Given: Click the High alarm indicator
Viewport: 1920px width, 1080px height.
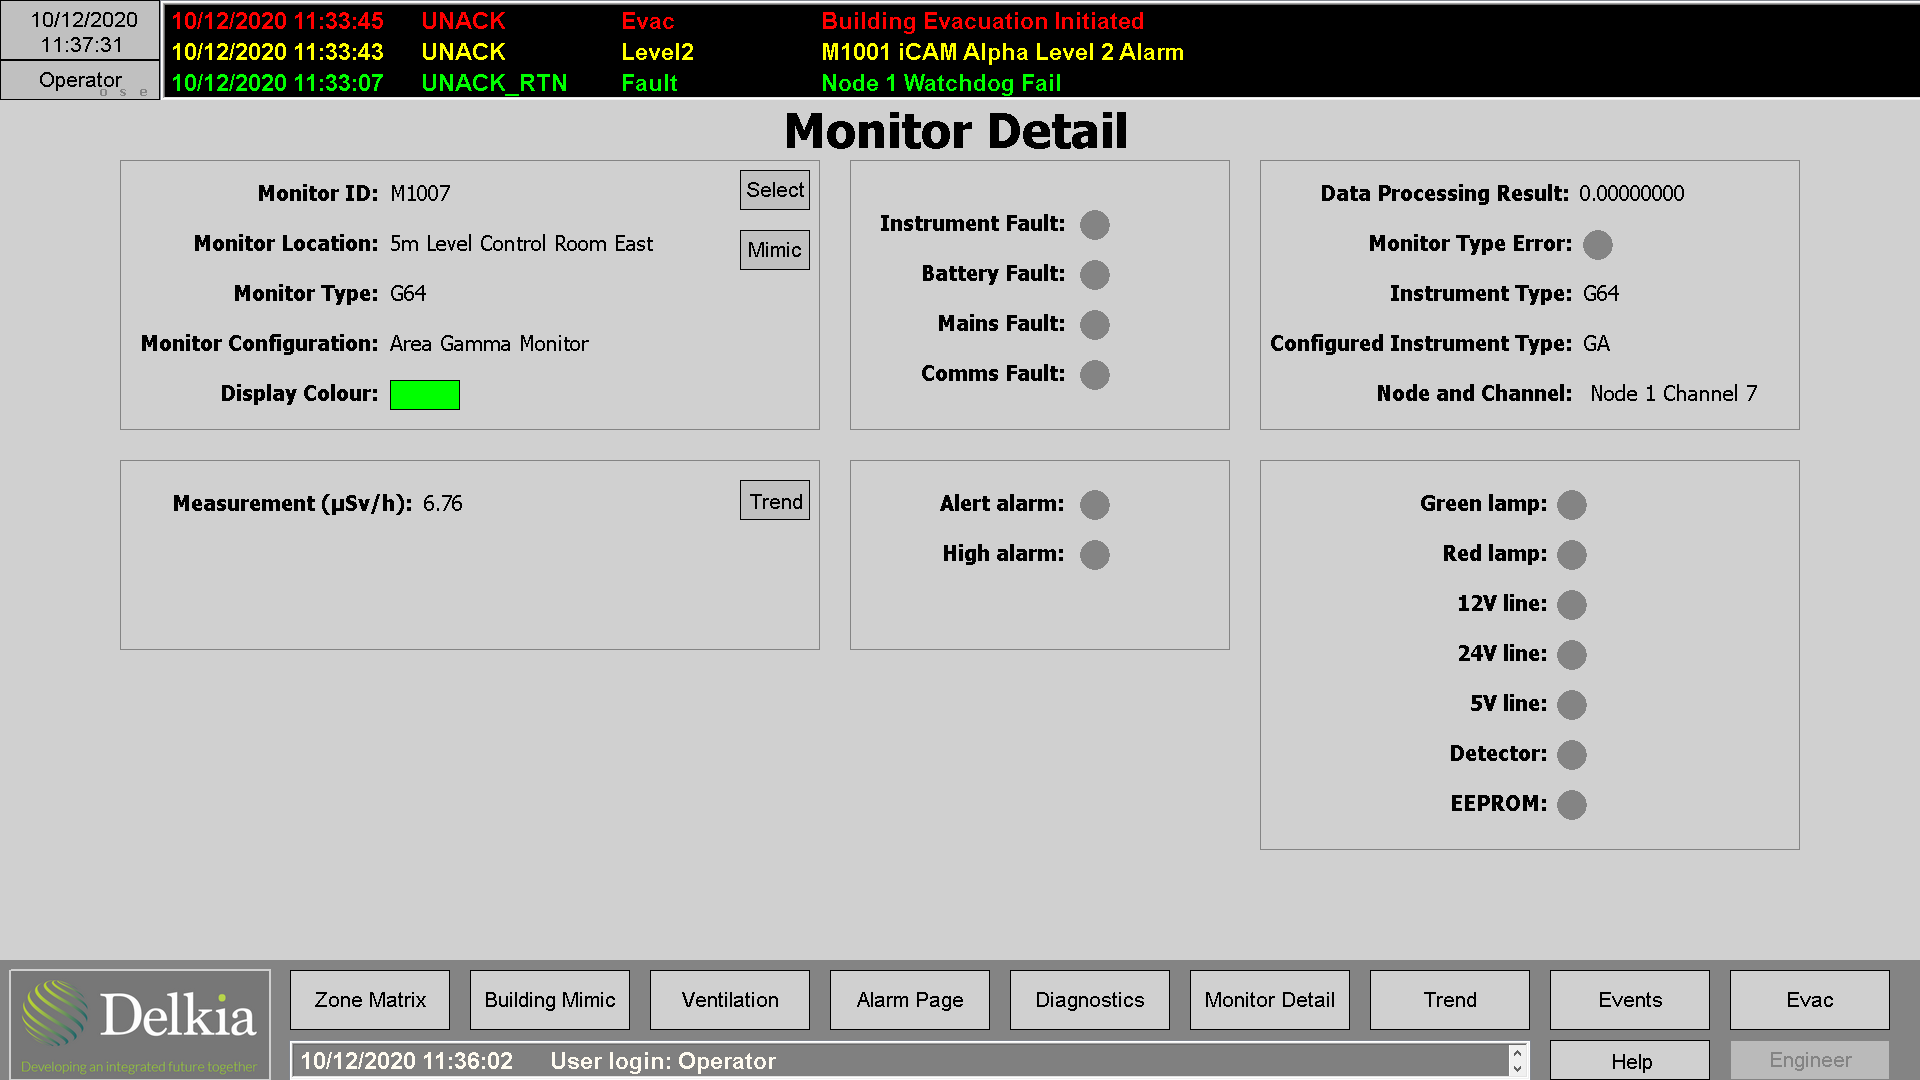Looking at the screenshot, I should [1094, 555].
